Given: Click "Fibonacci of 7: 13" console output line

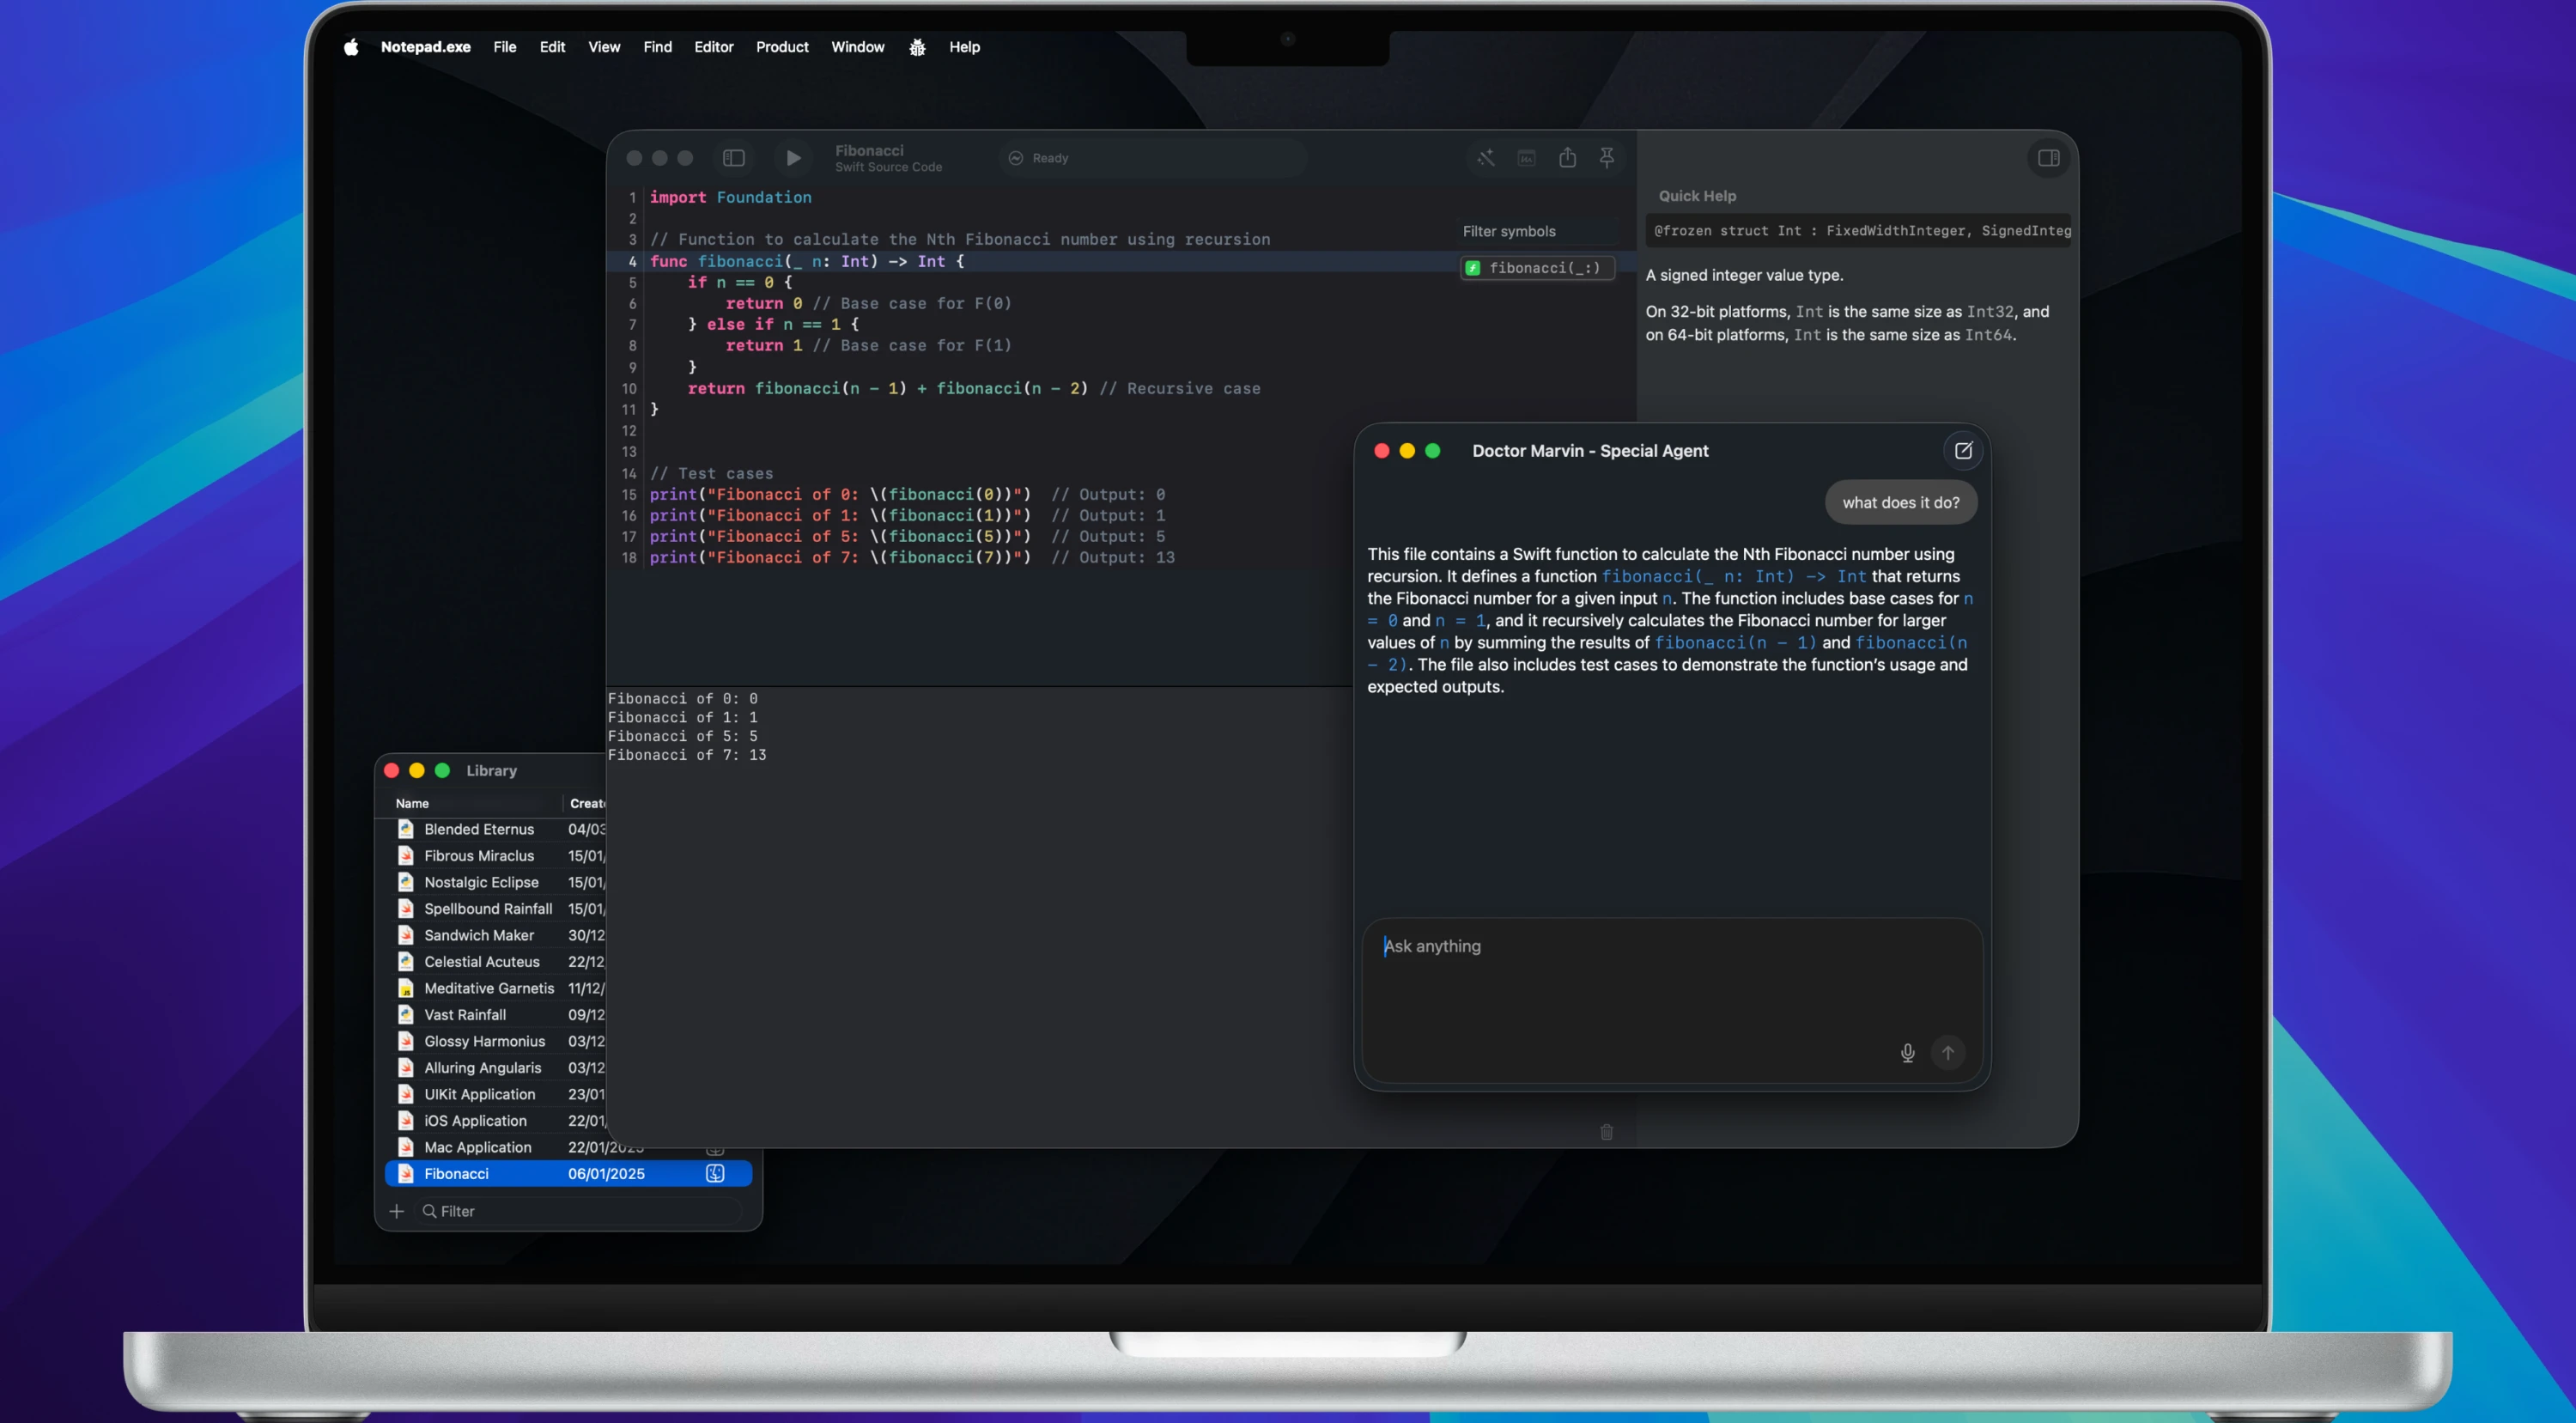Looking at the screenshot, I should 687,755.
